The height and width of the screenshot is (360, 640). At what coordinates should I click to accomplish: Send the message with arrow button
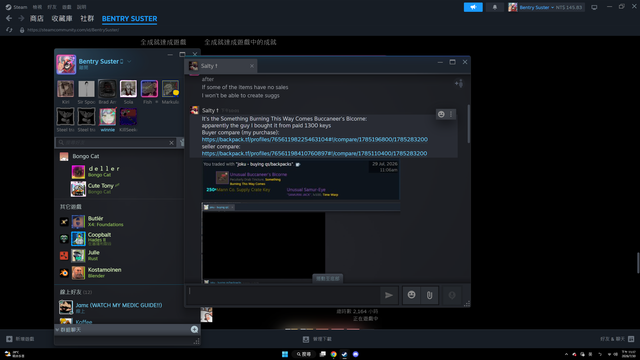tap(389, 295)
